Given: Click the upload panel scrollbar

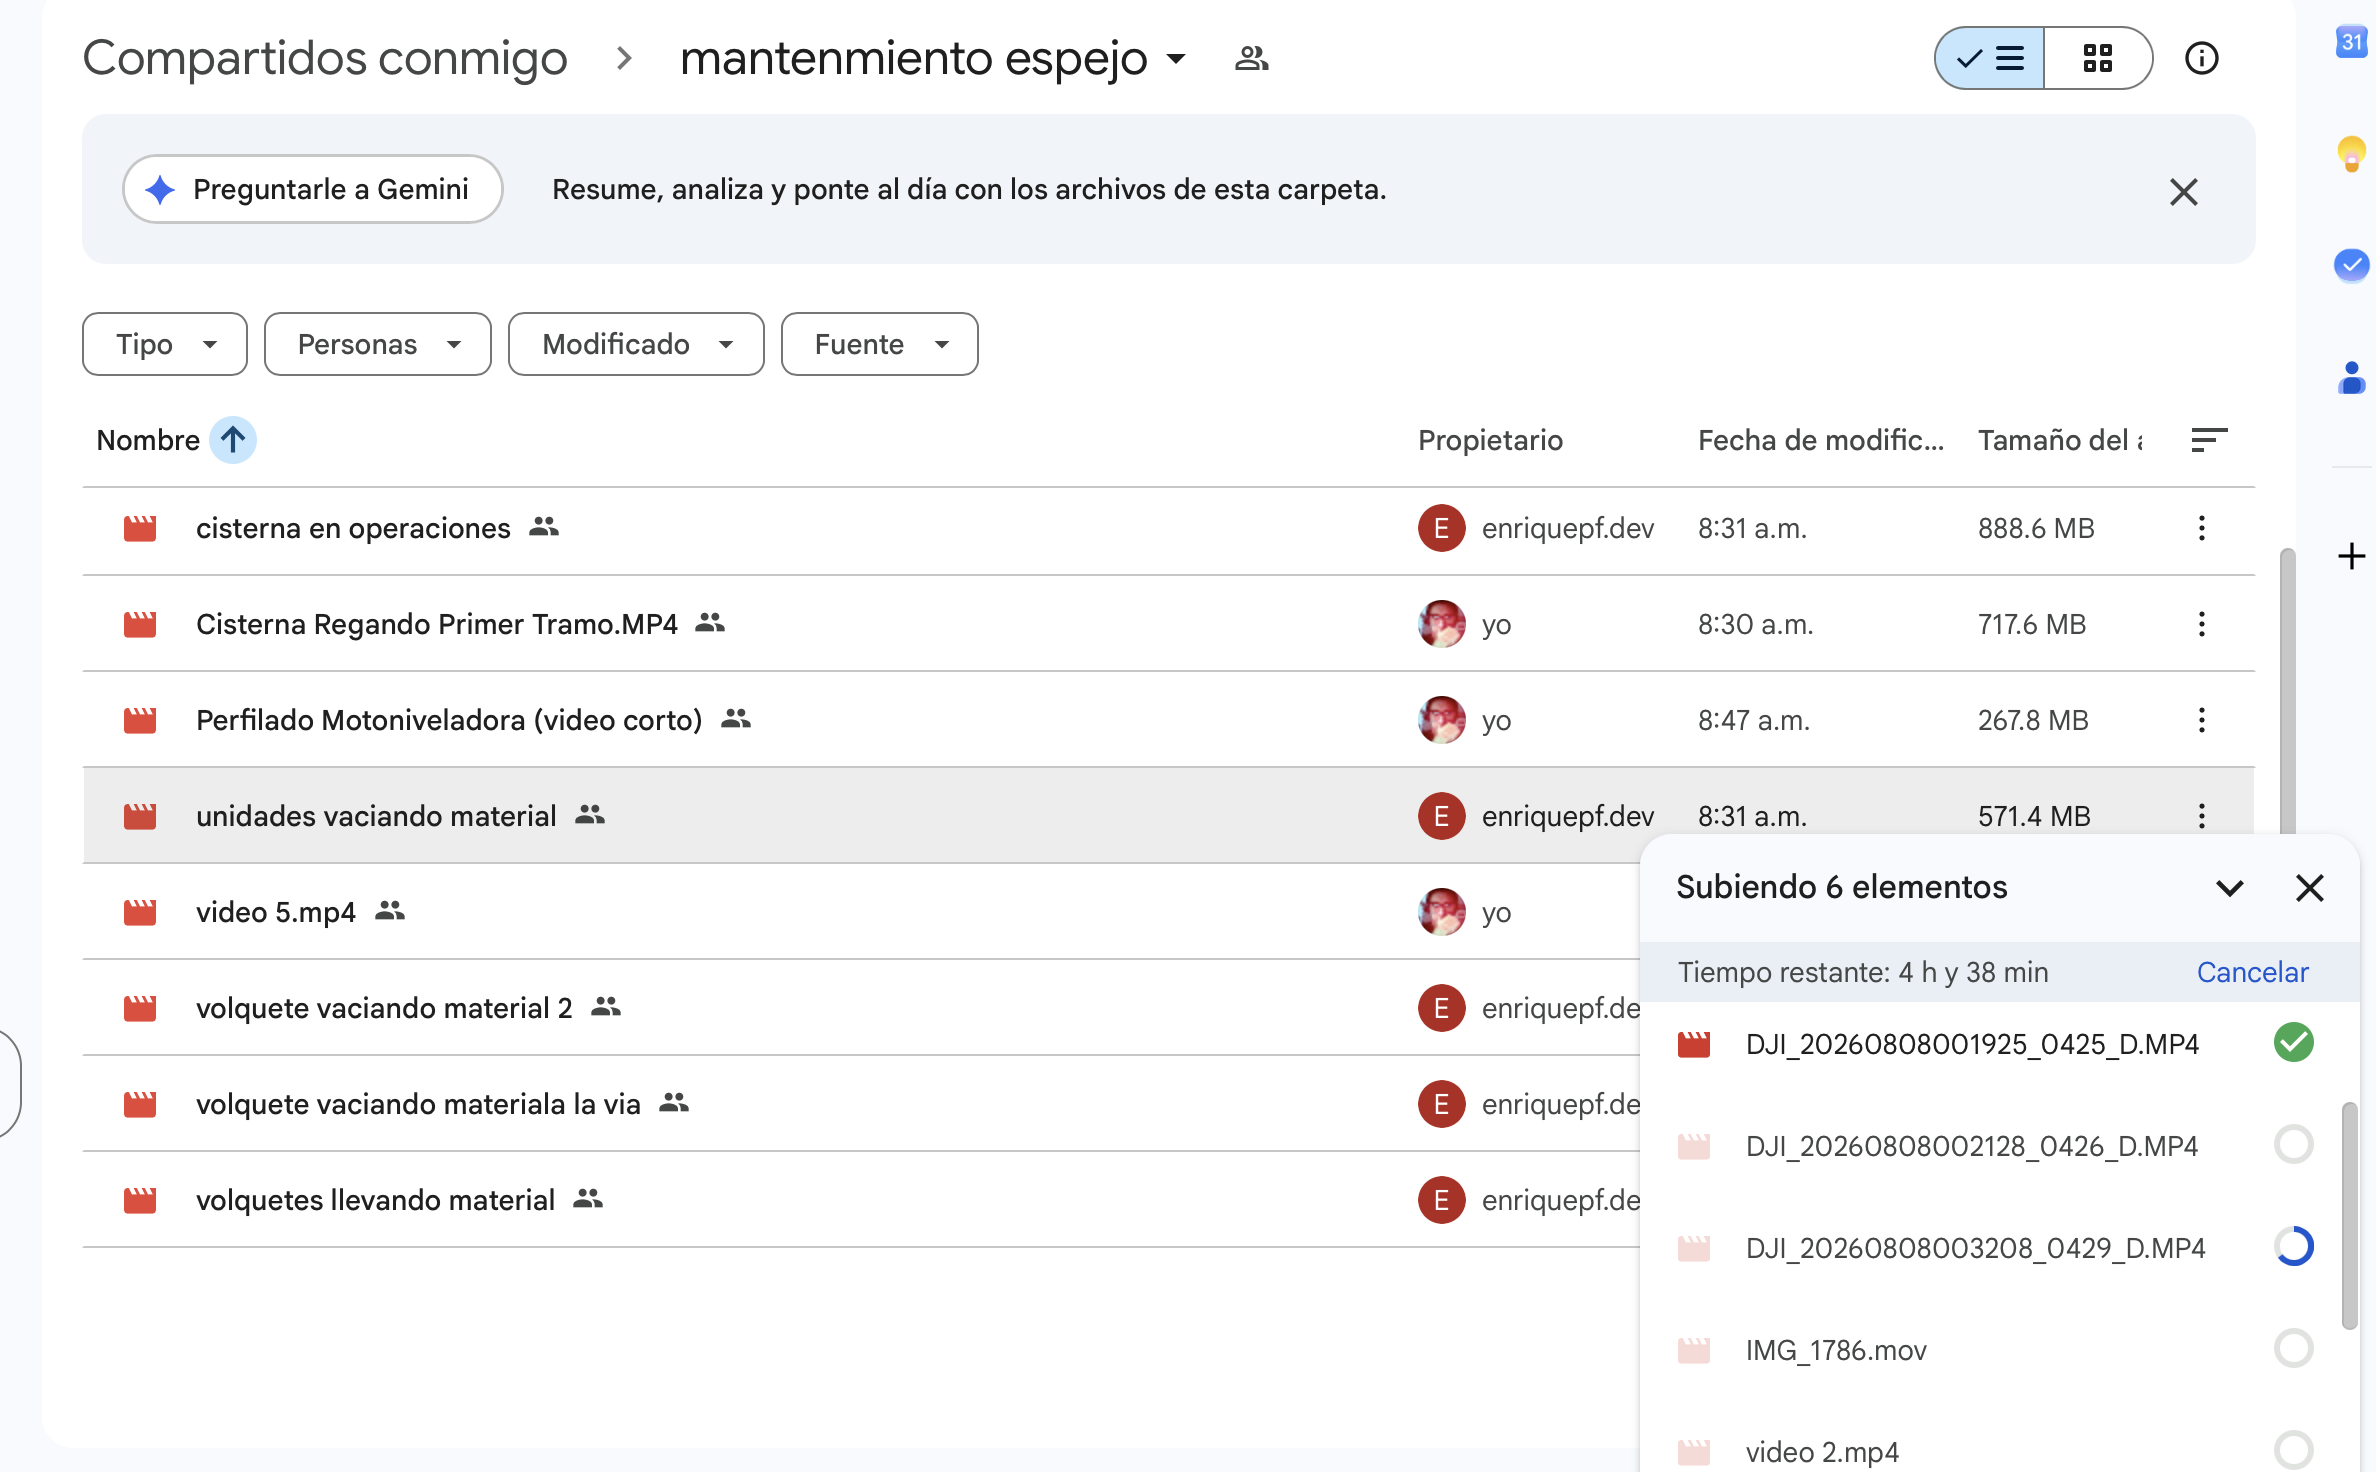Looking at the screenshot, I should (x=2350, y=1215).
